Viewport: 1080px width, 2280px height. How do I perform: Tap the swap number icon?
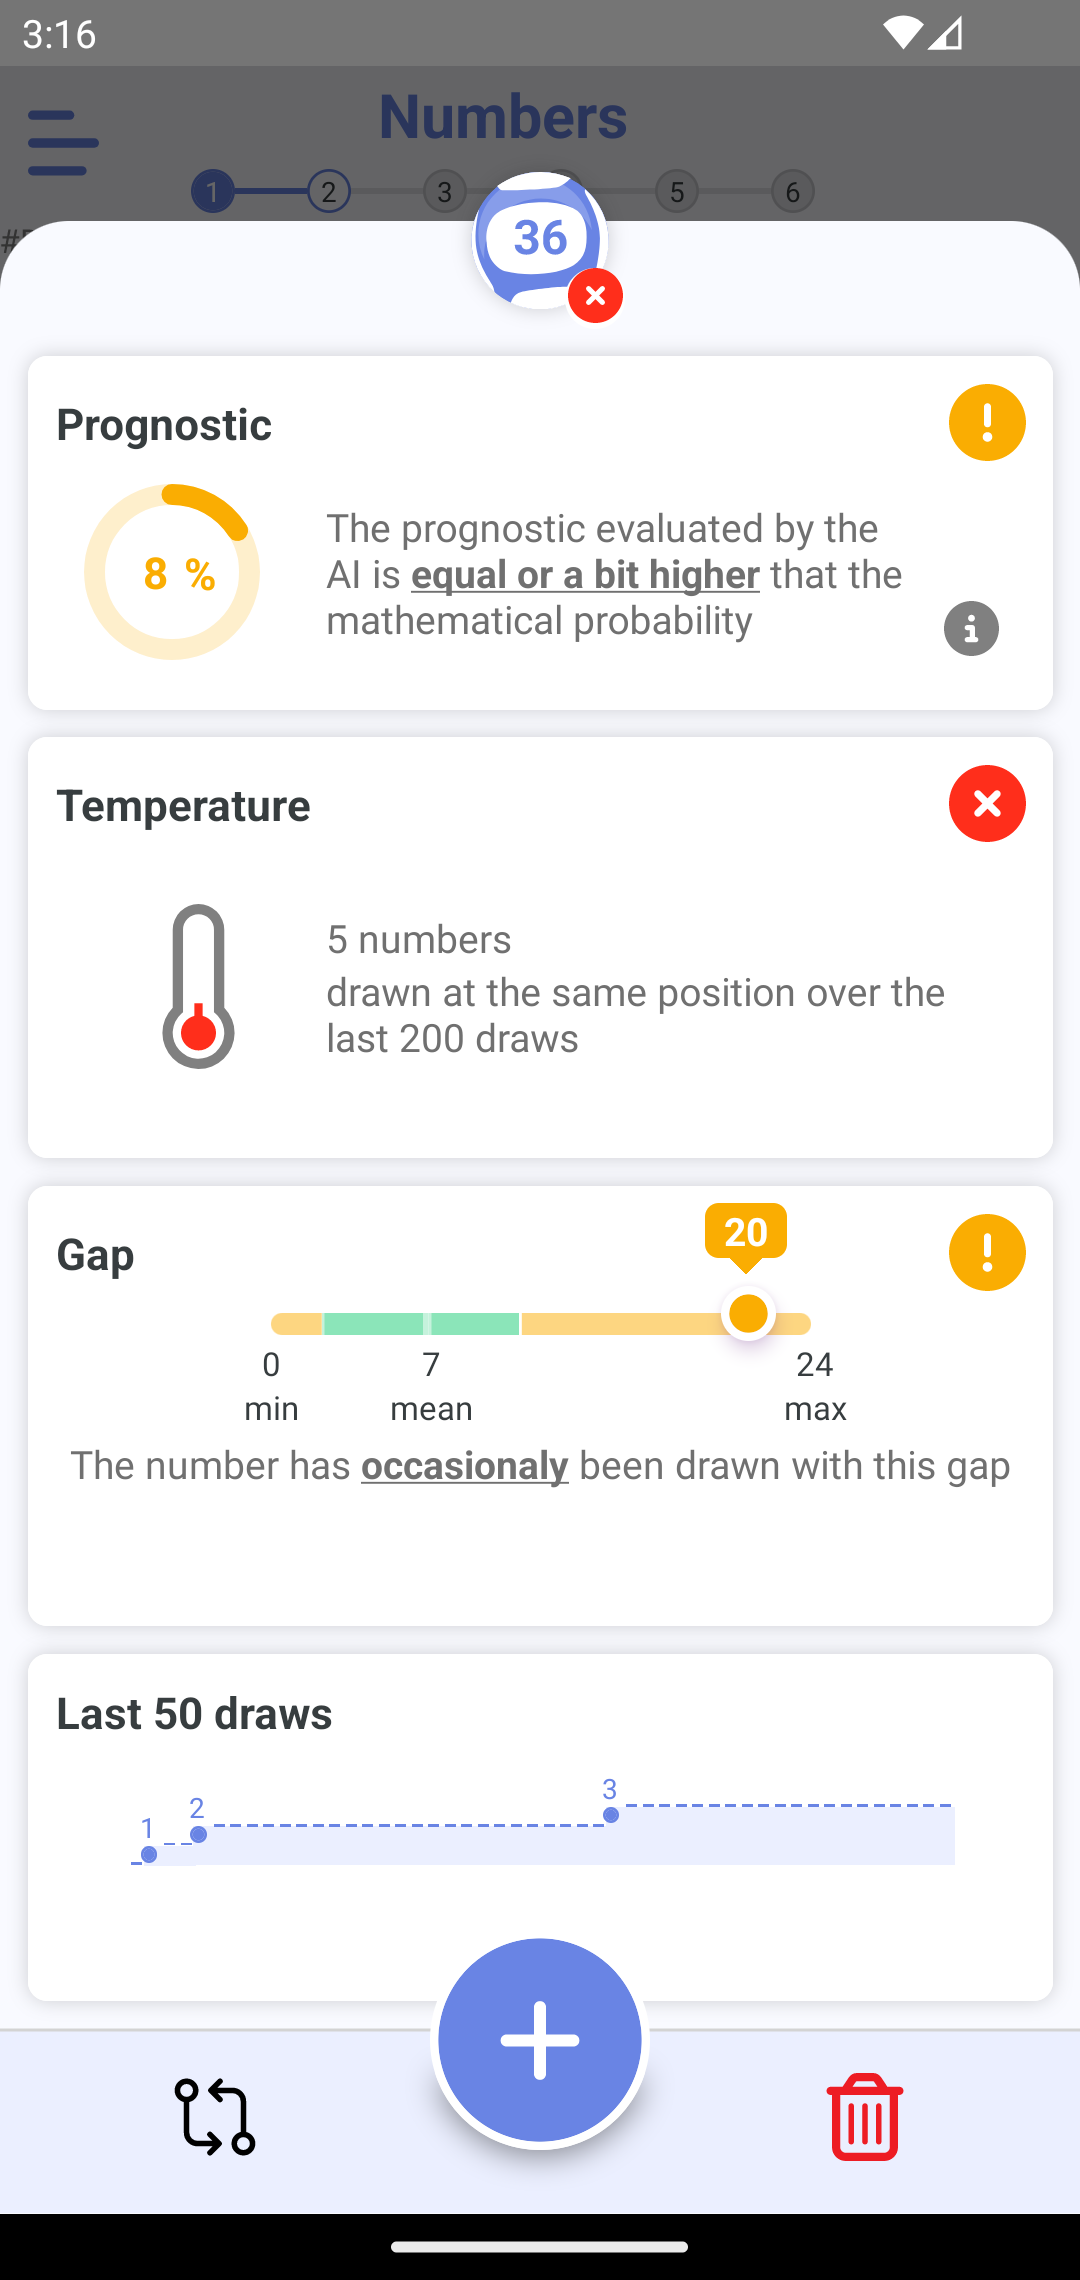click(214, 2116)
